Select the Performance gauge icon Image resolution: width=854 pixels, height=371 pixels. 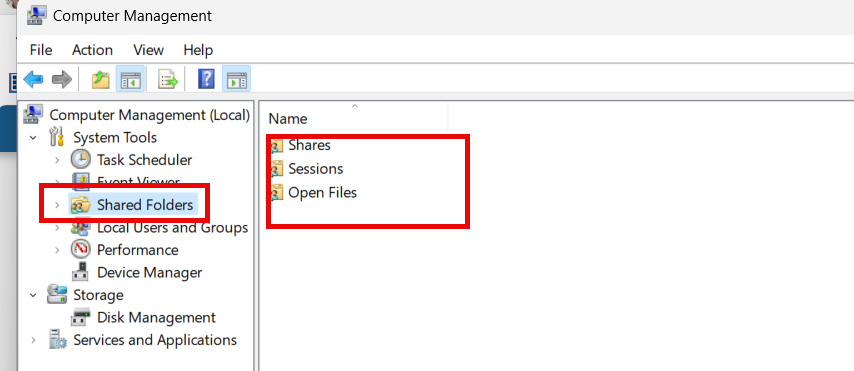point(81,250)
